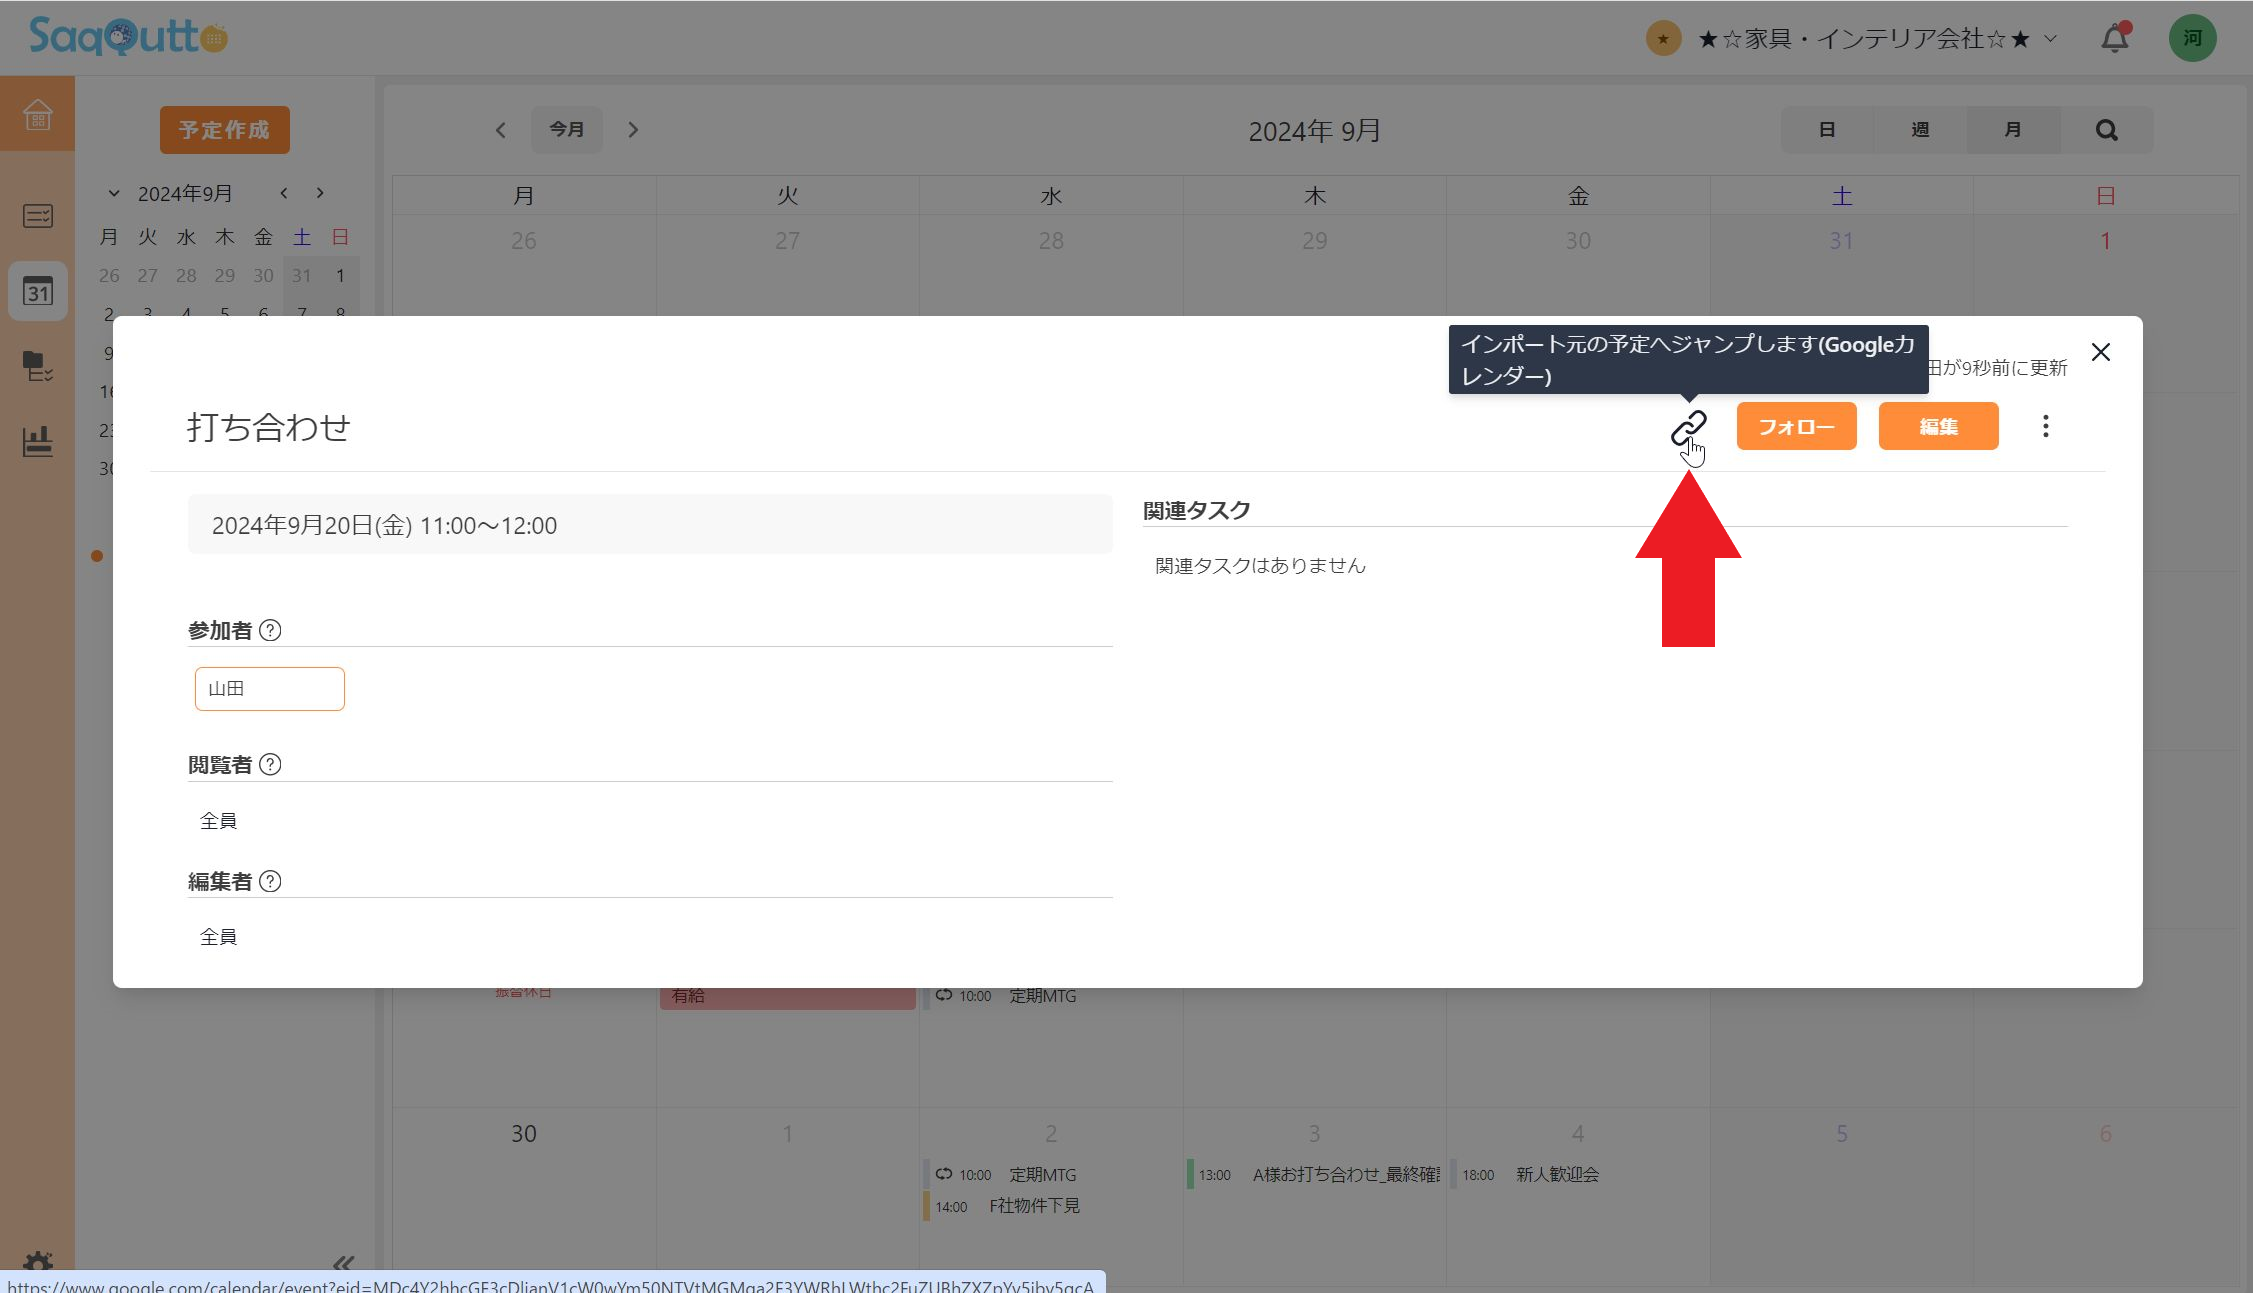2253x1293 pixels.
Task: Open the notification bell
Action: point(2113,37)
